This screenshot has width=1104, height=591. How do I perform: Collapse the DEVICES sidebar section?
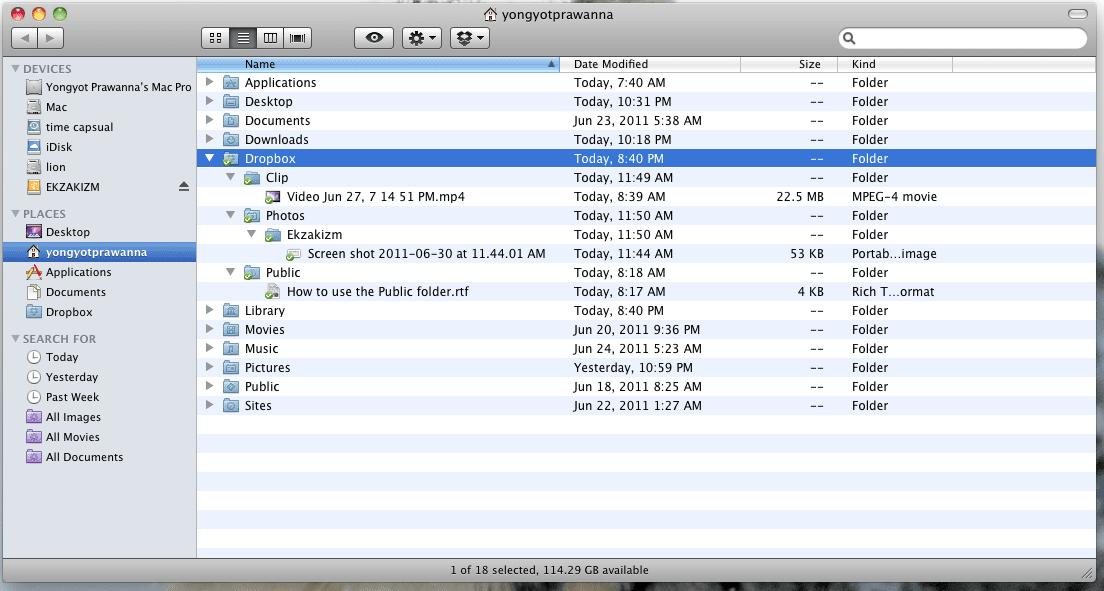[x=15, y=68]
